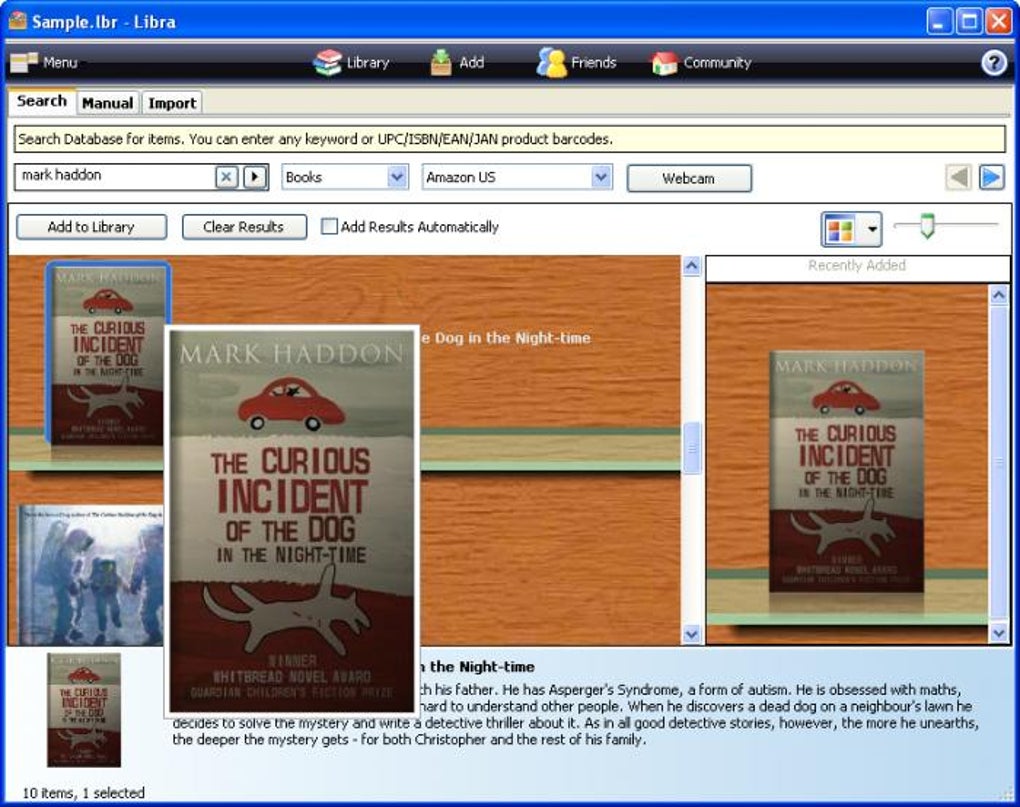Switch to the Import tab

pyautogui.click(x=172, y=103)
